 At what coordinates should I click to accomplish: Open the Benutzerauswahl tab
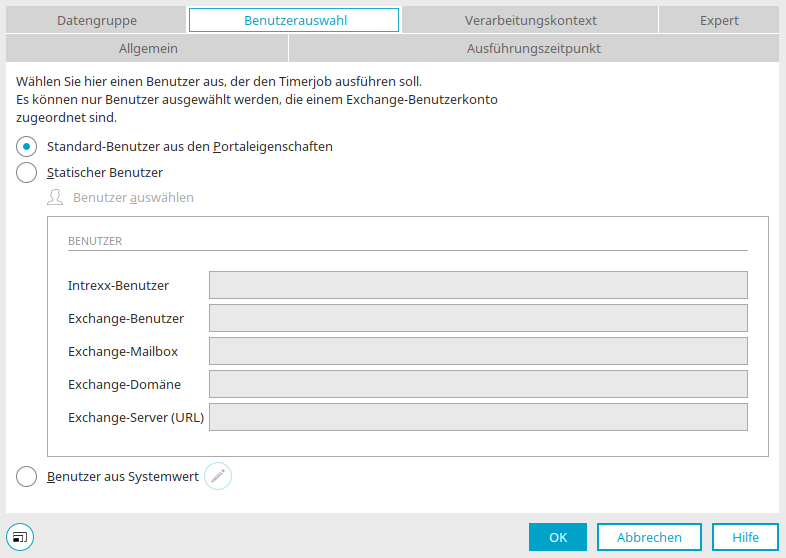[x=294, y=20]
